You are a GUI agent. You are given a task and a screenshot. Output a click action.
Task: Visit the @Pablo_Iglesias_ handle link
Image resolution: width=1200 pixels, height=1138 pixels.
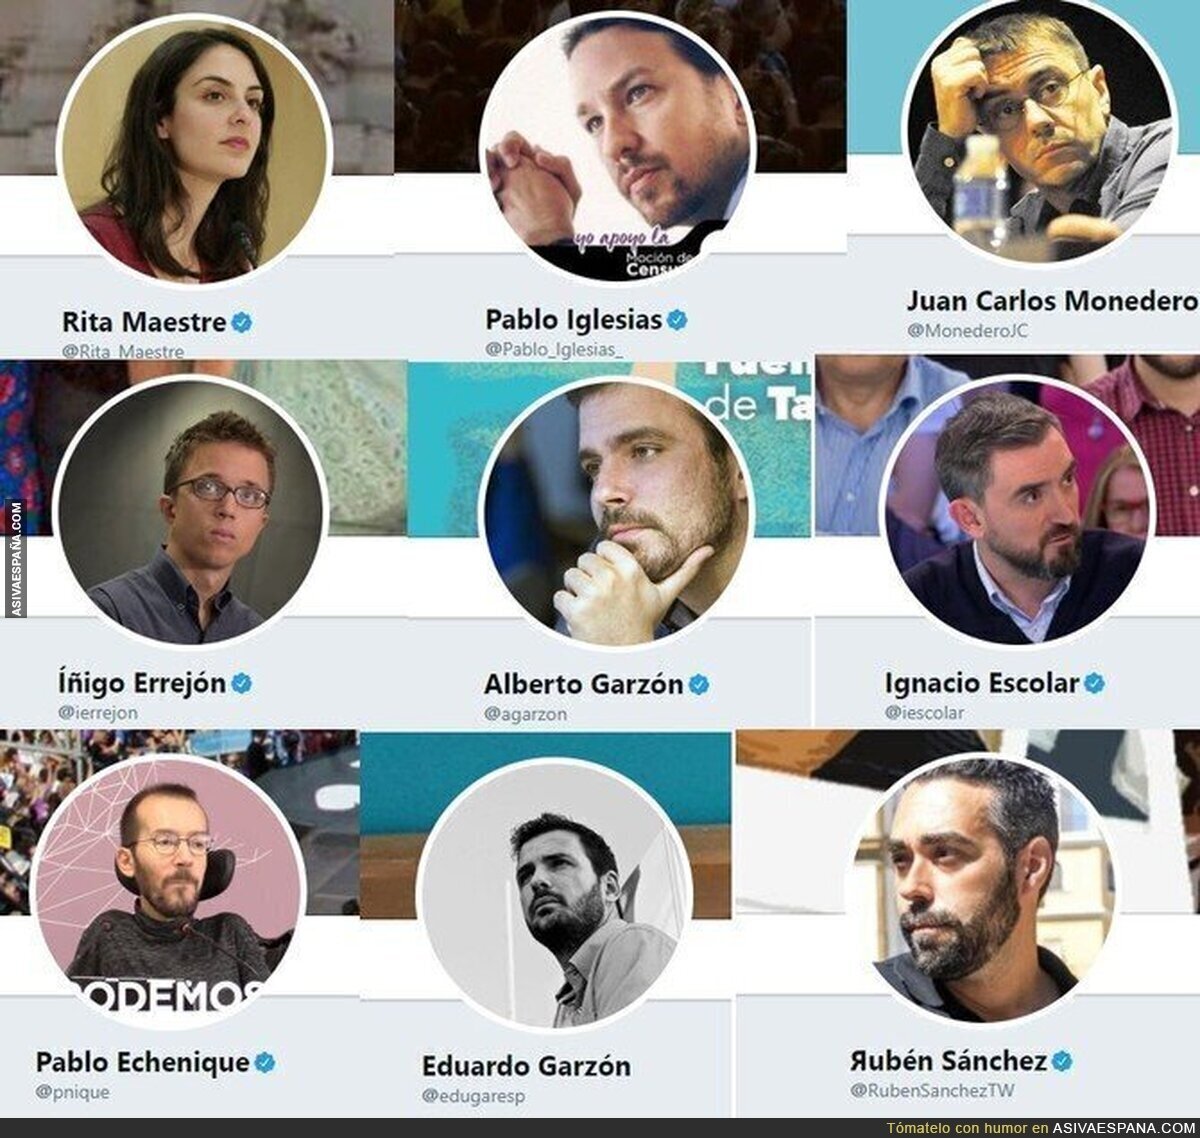[x=554, y=349]
